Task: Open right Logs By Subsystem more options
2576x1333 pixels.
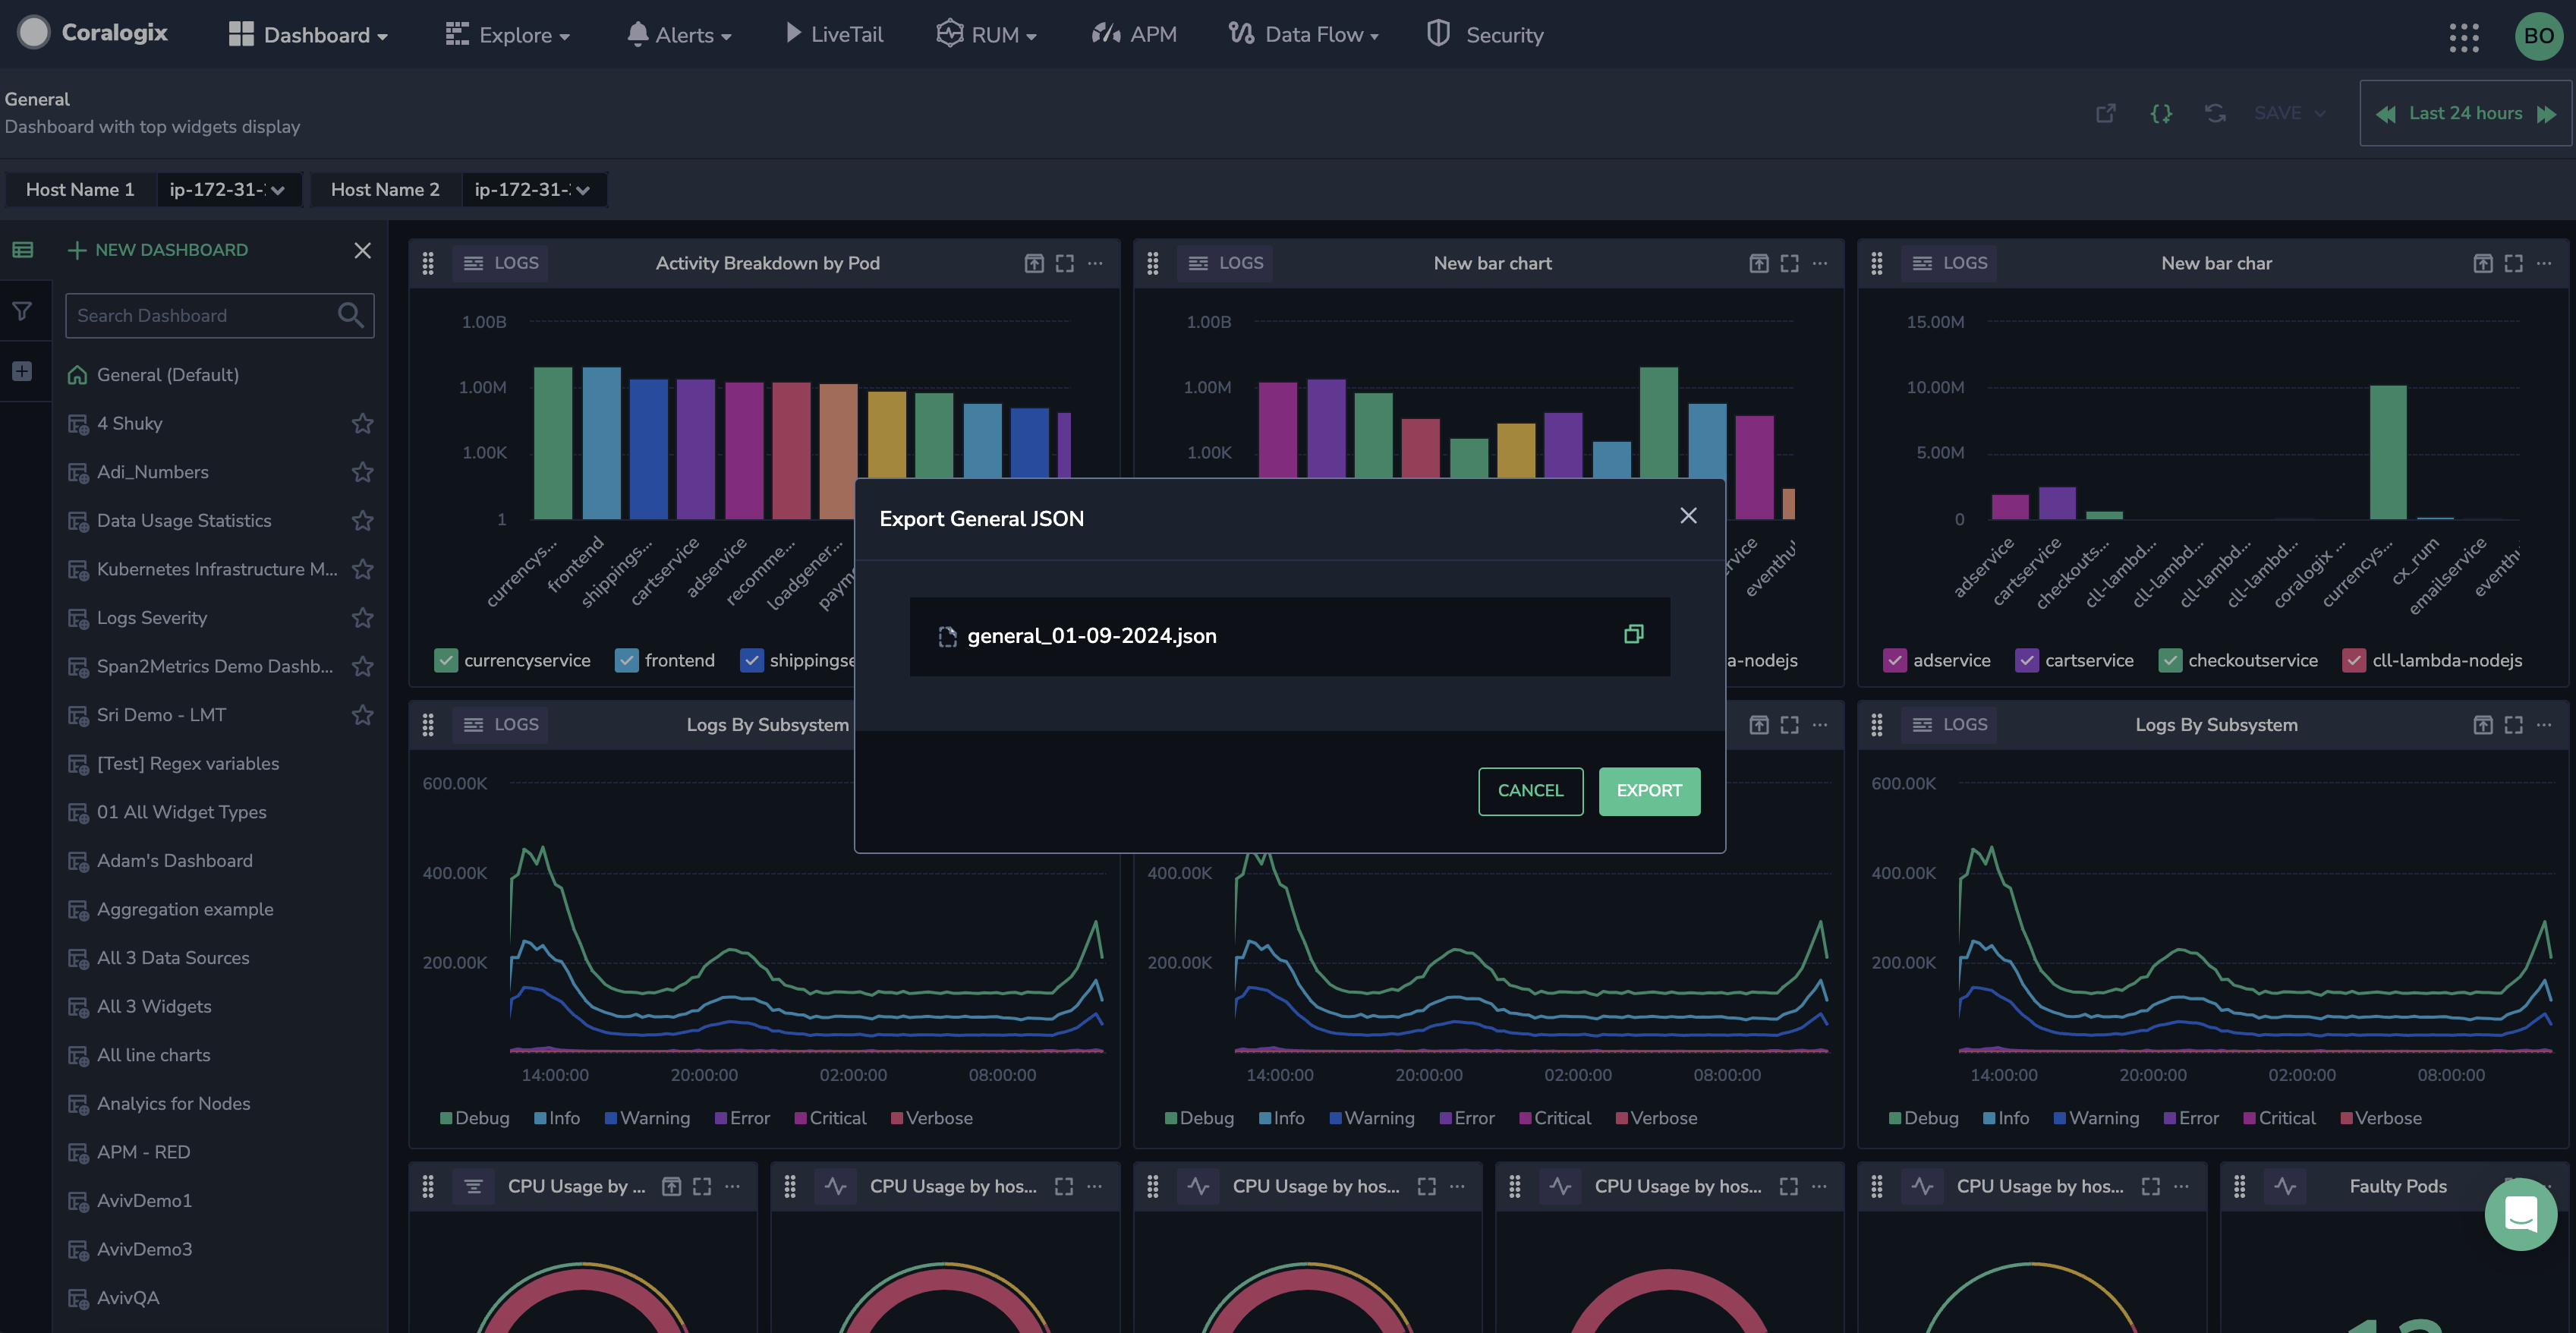Action: (x=2545, y=725)
